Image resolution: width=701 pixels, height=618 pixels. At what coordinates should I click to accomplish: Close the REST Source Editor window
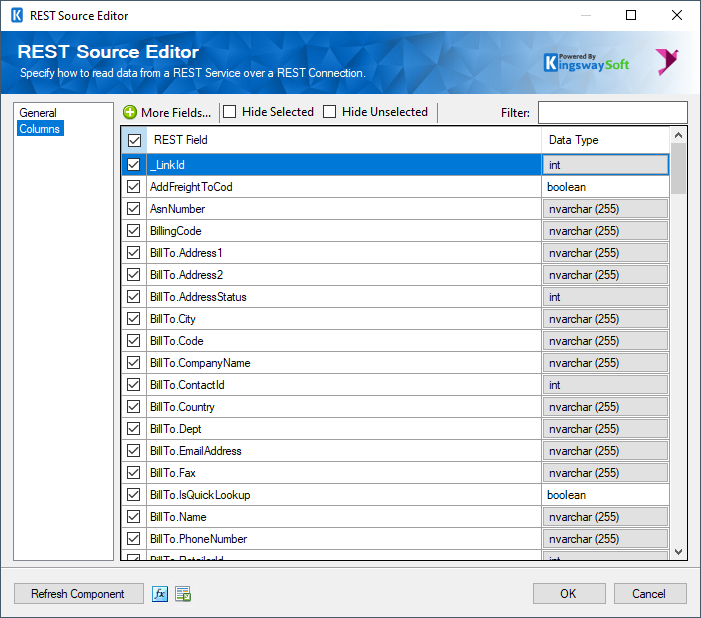(677, 15)
